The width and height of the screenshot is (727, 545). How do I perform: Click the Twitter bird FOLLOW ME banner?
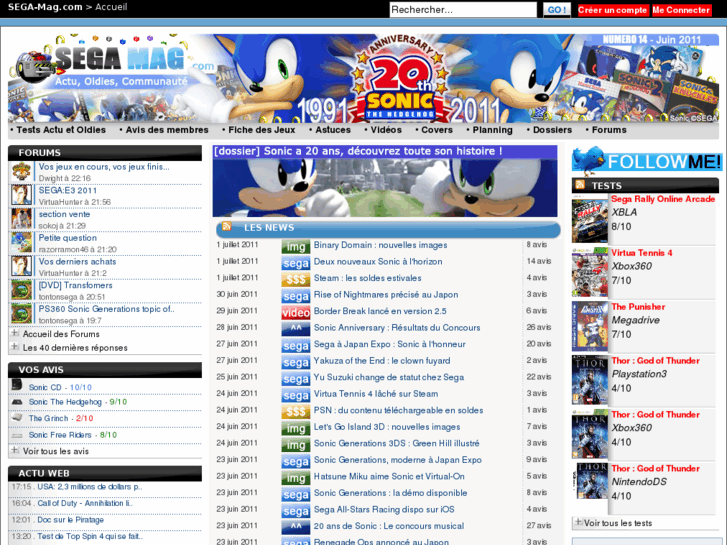pyautogui.click(x=646, y=160)
